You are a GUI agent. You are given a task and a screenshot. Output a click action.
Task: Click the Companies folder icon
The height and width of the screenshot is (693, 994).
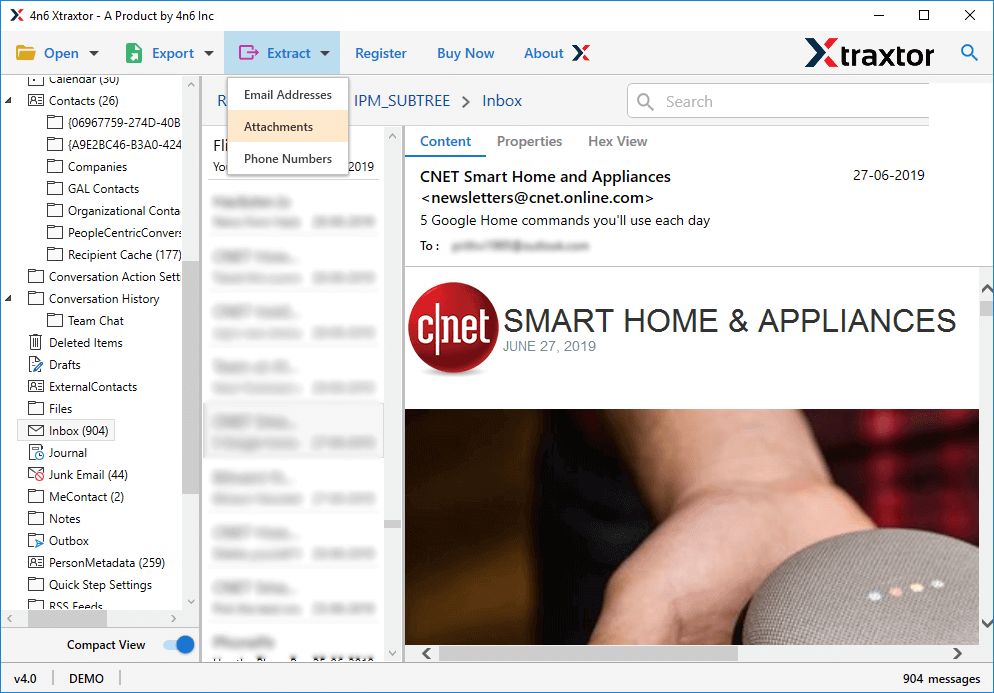55,166
